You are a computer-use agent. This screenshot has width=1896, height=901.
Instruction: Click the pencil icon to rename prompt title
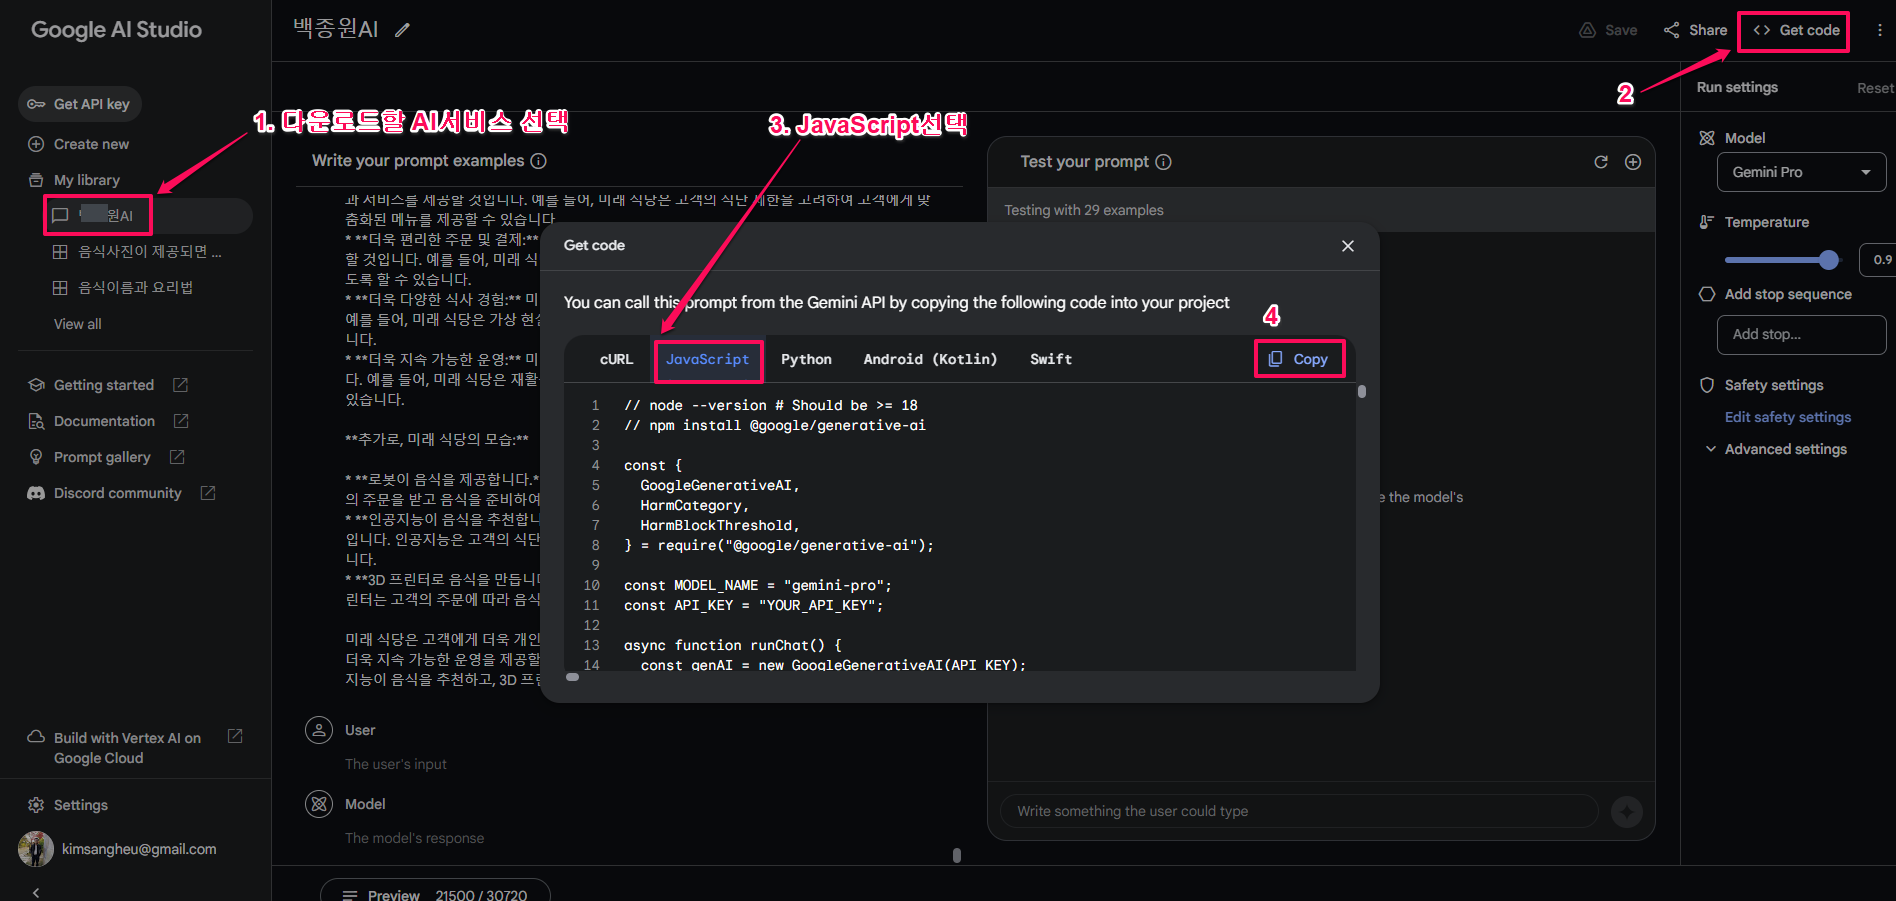pos(402,30)
